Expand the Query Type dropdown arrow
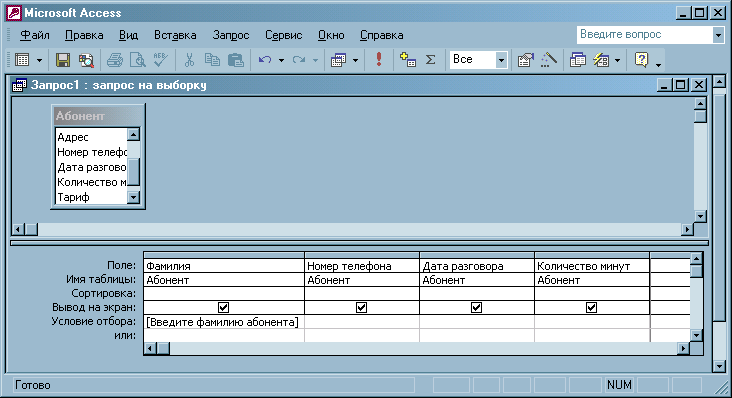This screenshot has height=398, width=732. [x=355, y=60]
